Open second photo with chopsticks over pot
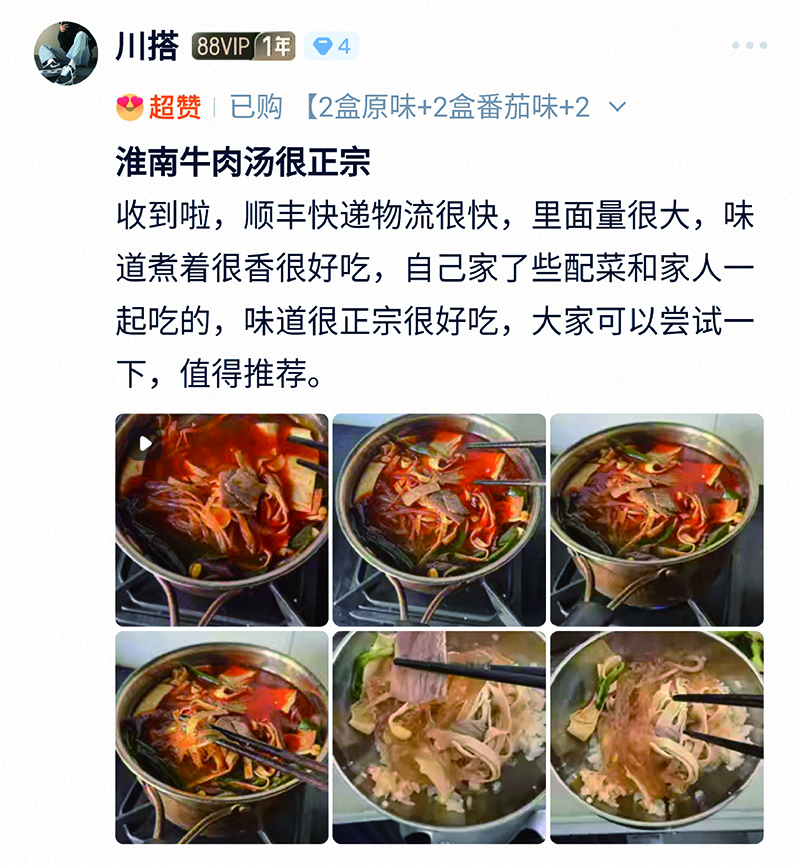Image resolution: width=800 pixels, height=865 pixels. [439, 520]
